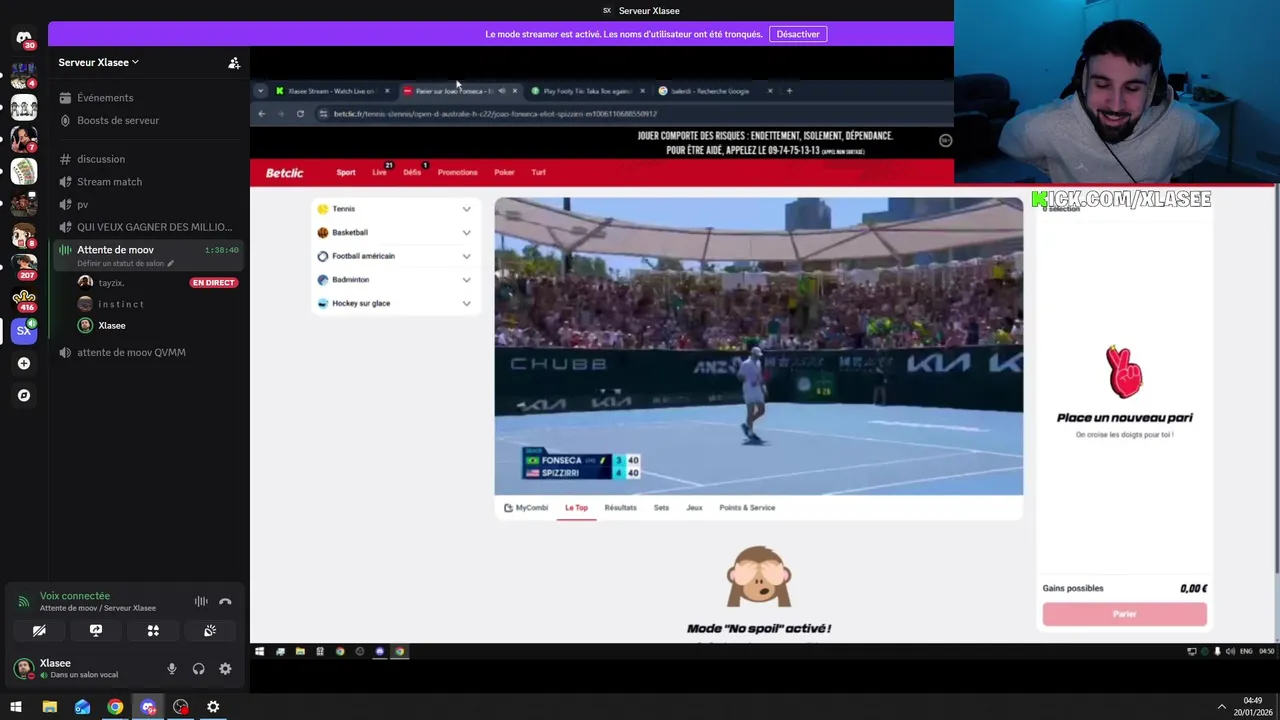Image resolution: width=1280 pixels, height=720 pixels.
Task: Expand the Serveur Xlasee server menu
Action: (99, 62)
